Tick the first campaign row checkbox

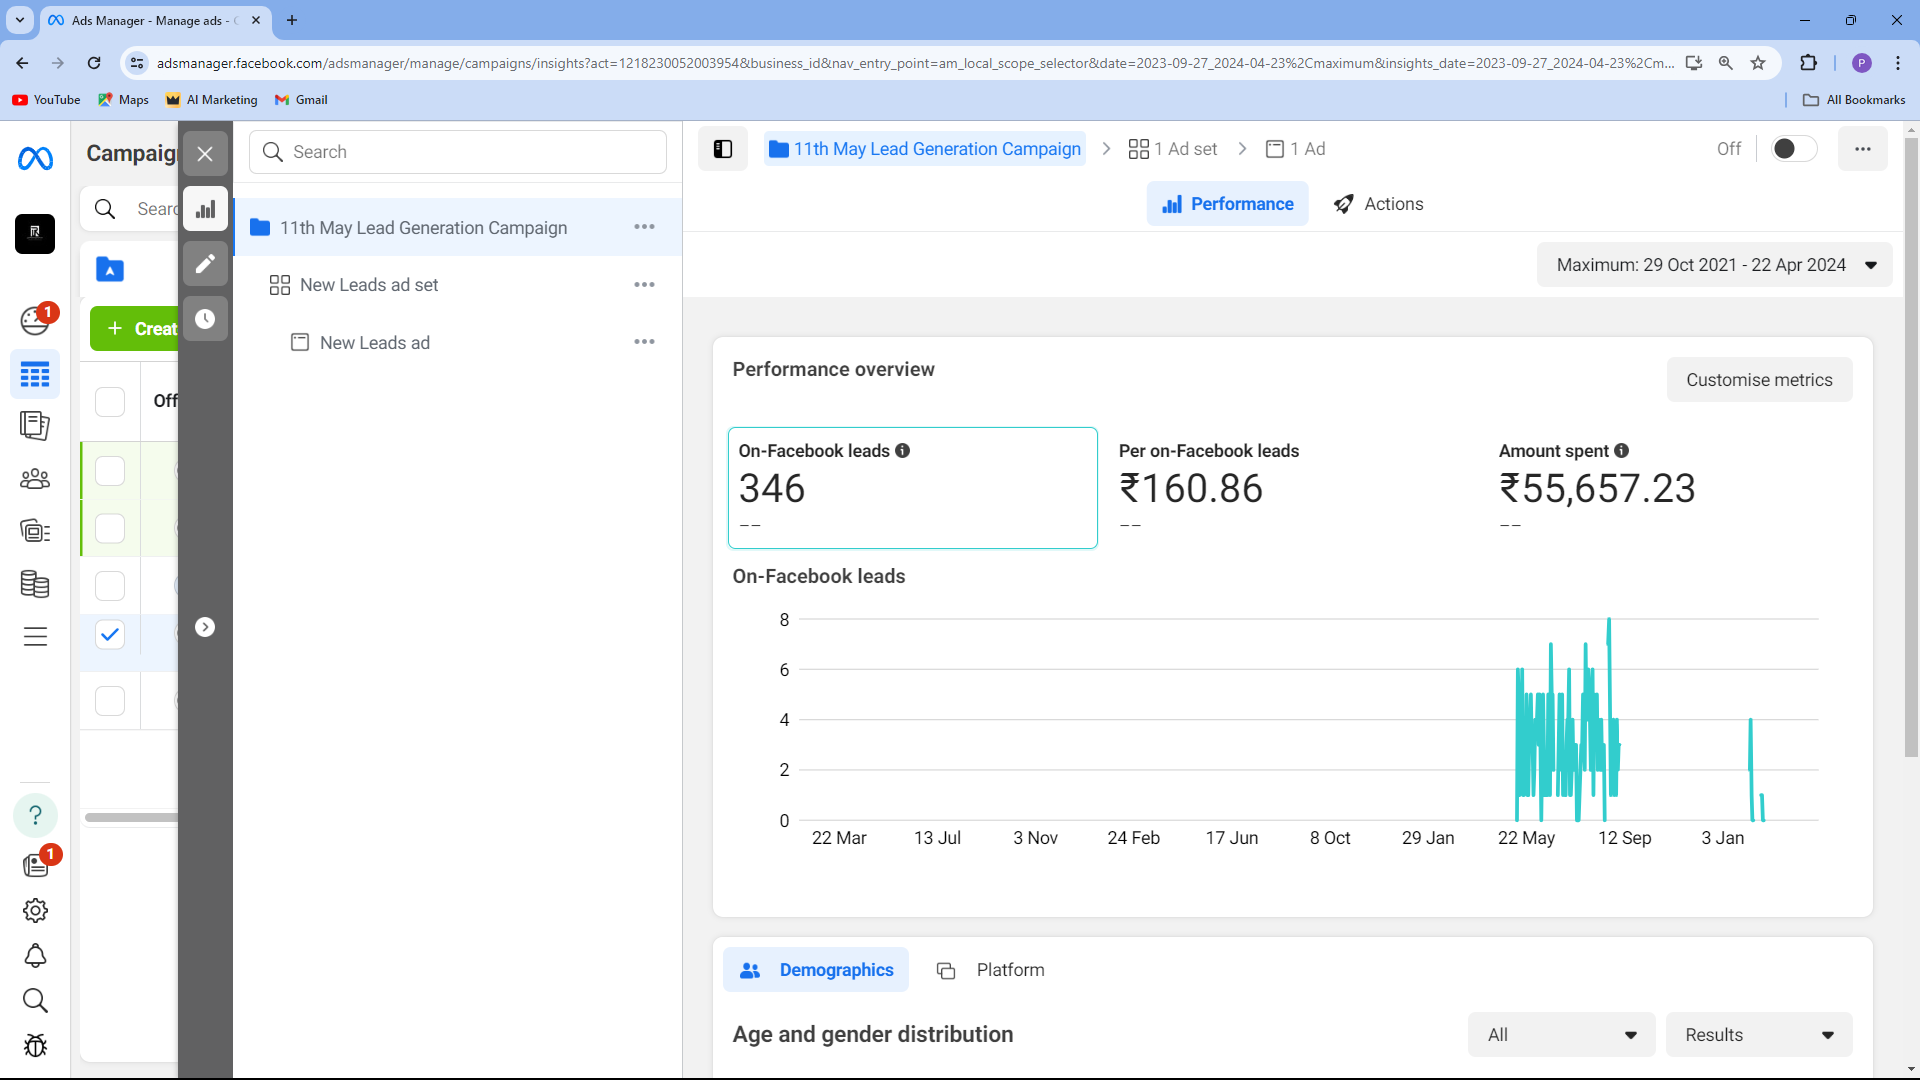coord(110,471)
